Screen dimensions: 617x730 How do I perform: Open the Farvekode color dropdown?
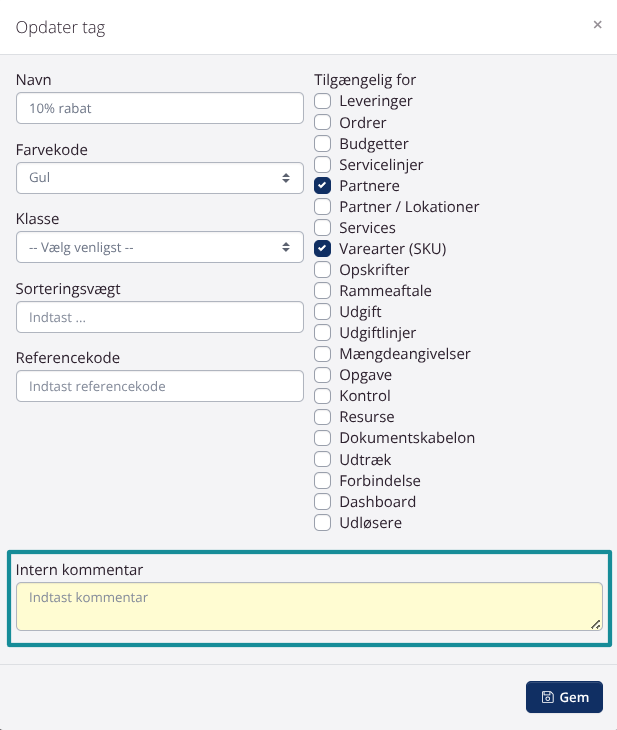pyautogui.click(x=160, y=178)
